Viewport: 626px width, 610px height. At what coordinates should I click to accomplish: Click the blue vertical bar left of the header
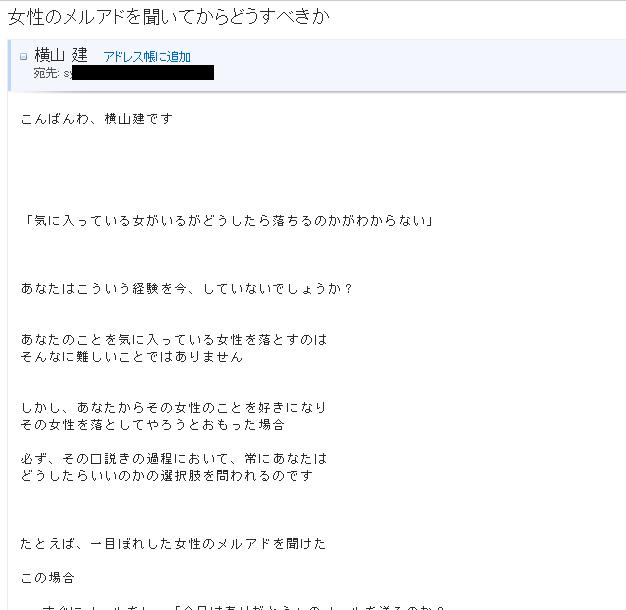pyautogui.click(x=9, y=65)
